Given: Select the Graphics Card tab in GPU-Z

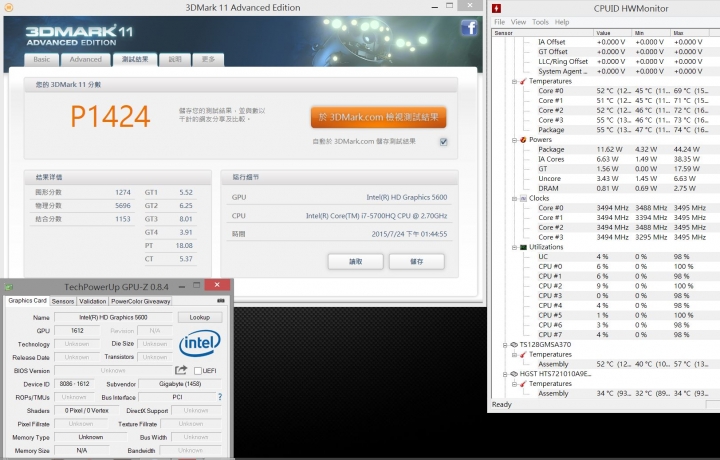Looking at the screenshot, I should pos(28,301).
